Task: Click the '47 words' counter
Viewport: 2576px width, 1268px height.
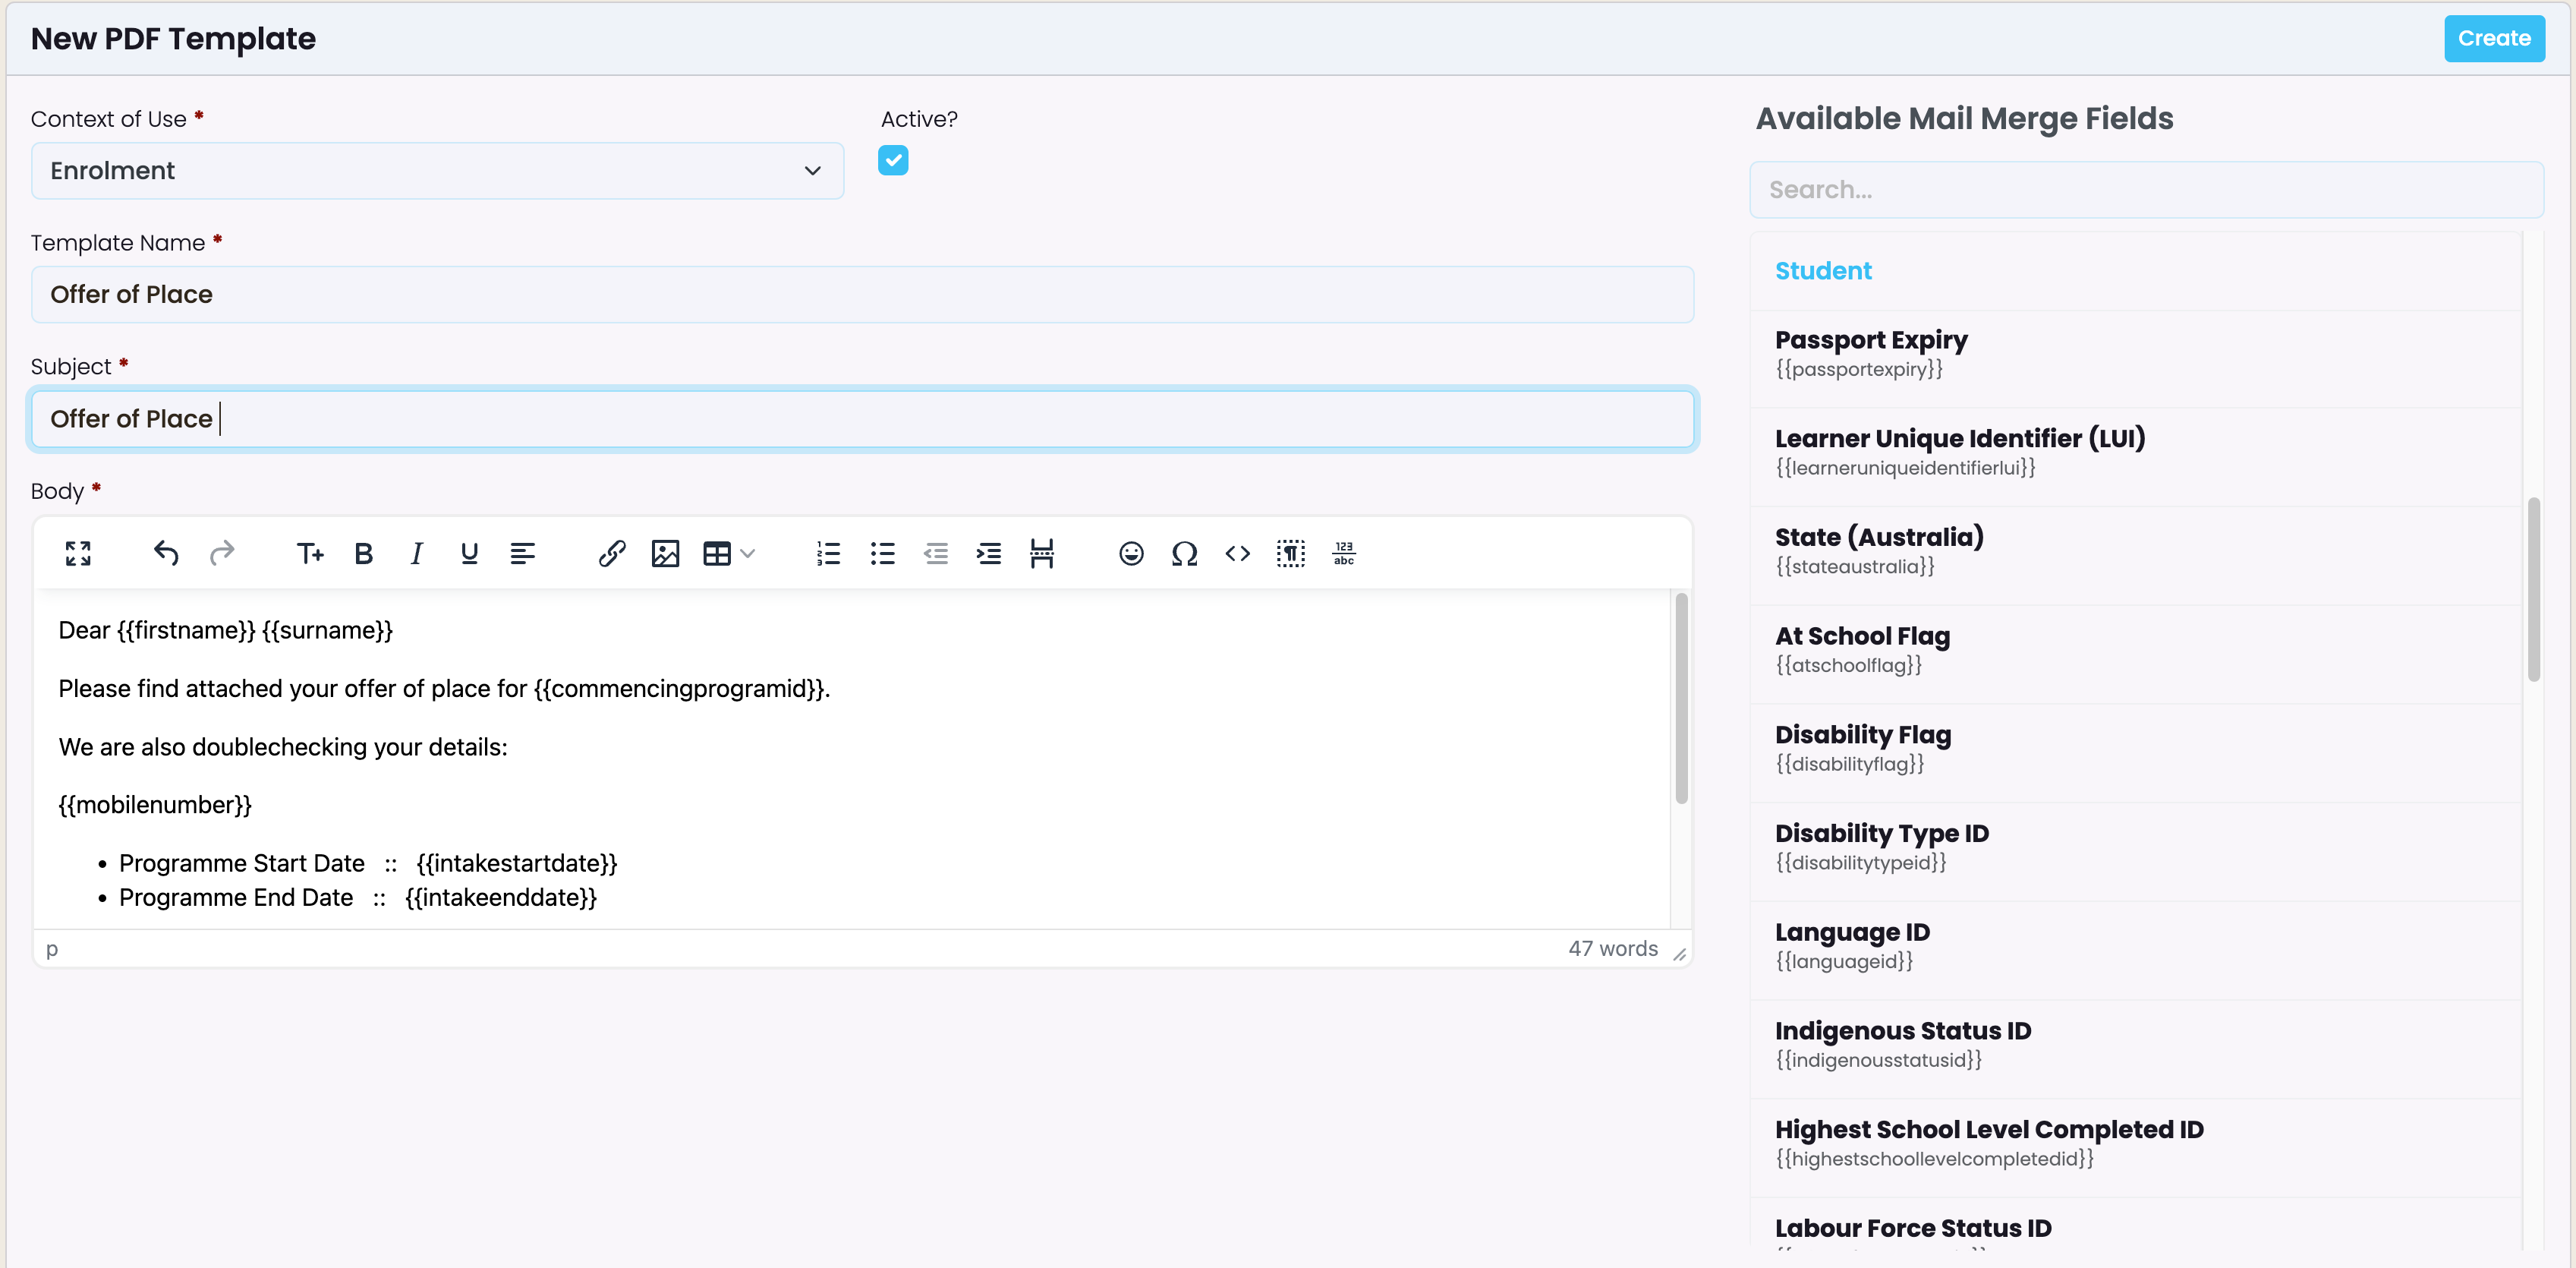Action: (1612, 948)
